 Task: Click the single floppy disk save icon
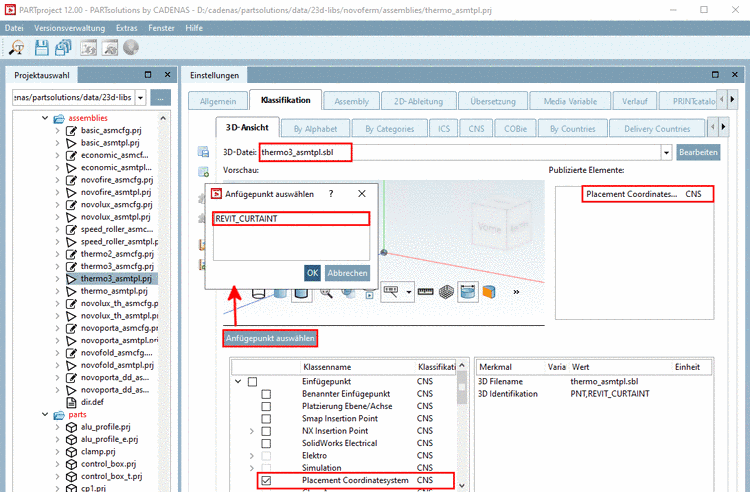coord(41,48)
